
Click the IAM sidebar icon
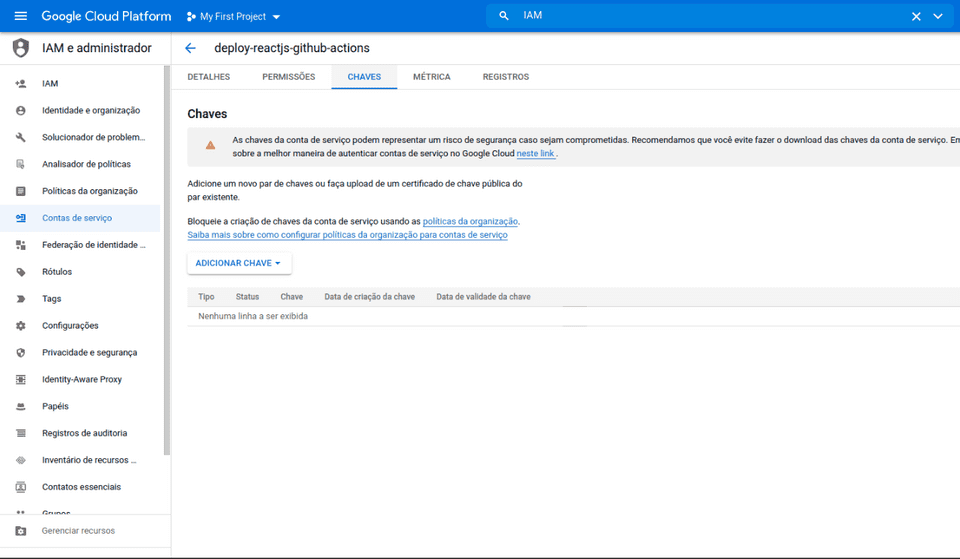[x=21, y=84]
